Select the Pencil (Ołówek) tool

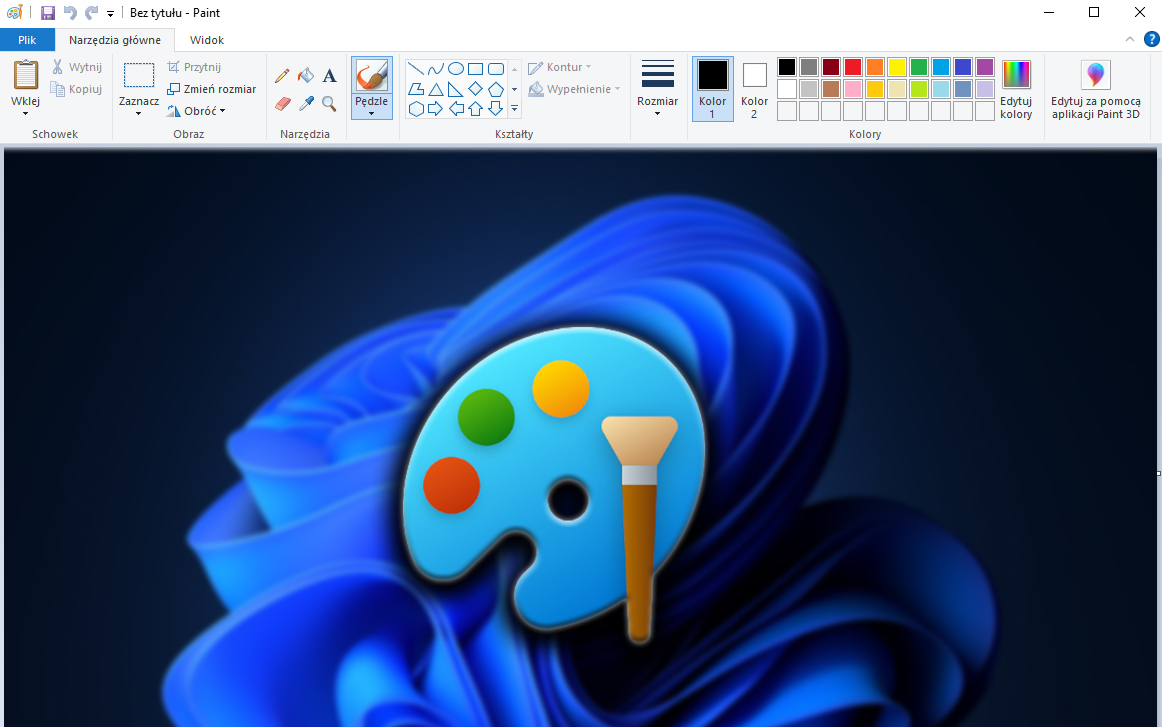282,75
